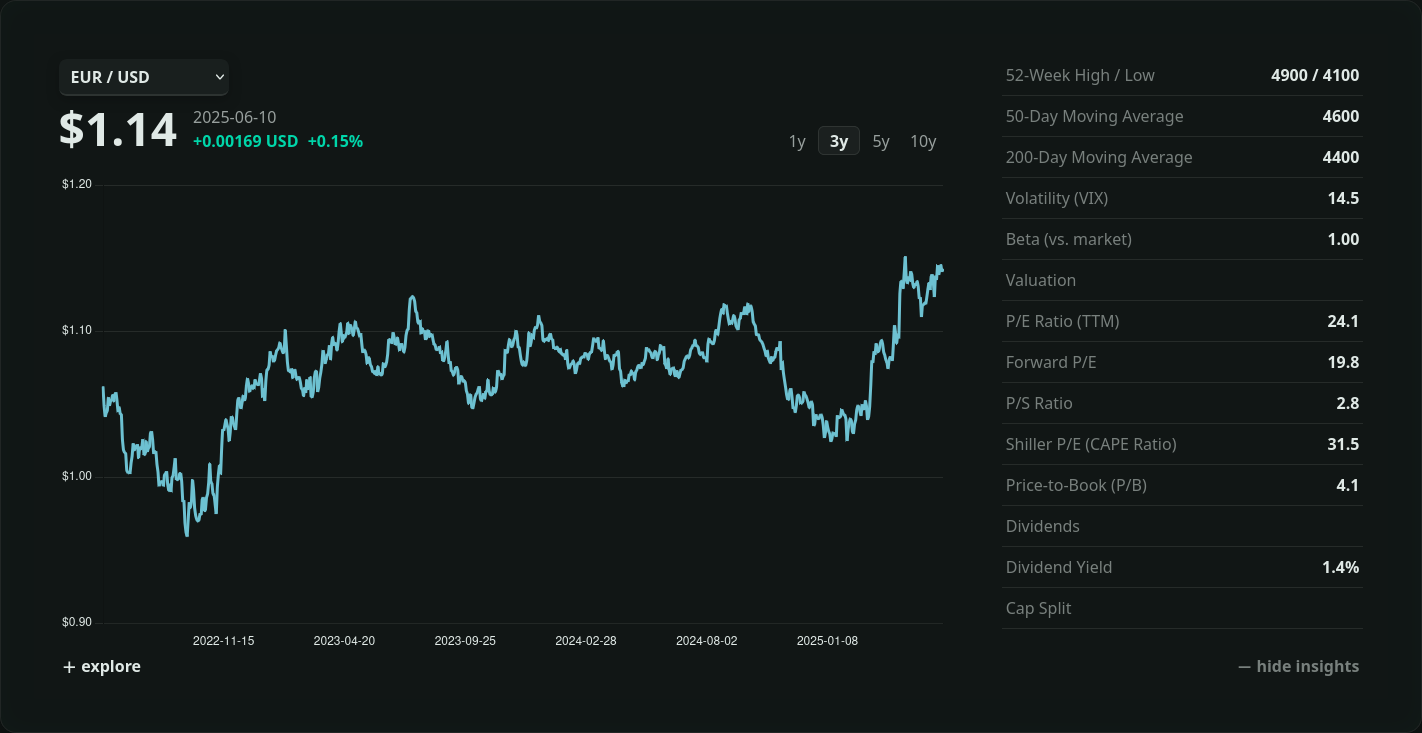Click the 2023-09-25 date axis label

click(465, 641)
